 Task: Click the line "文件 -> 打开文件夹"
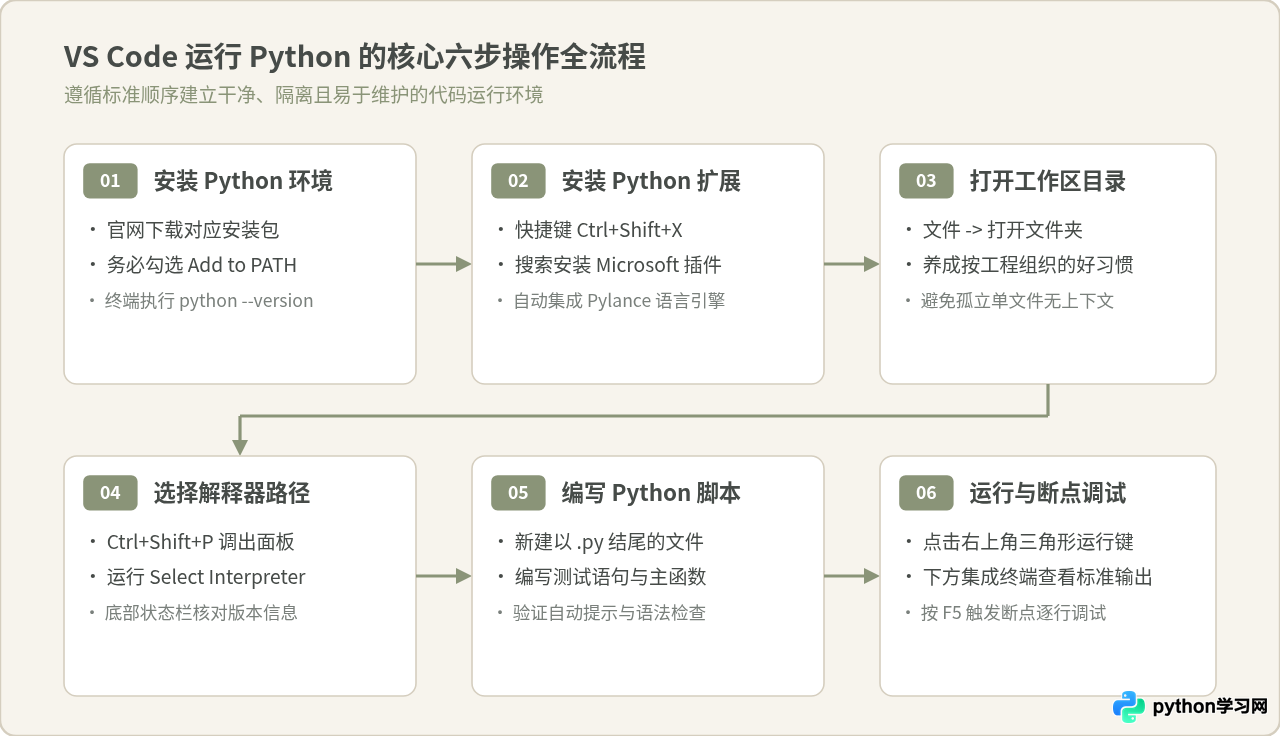(x=1003, y=230)
